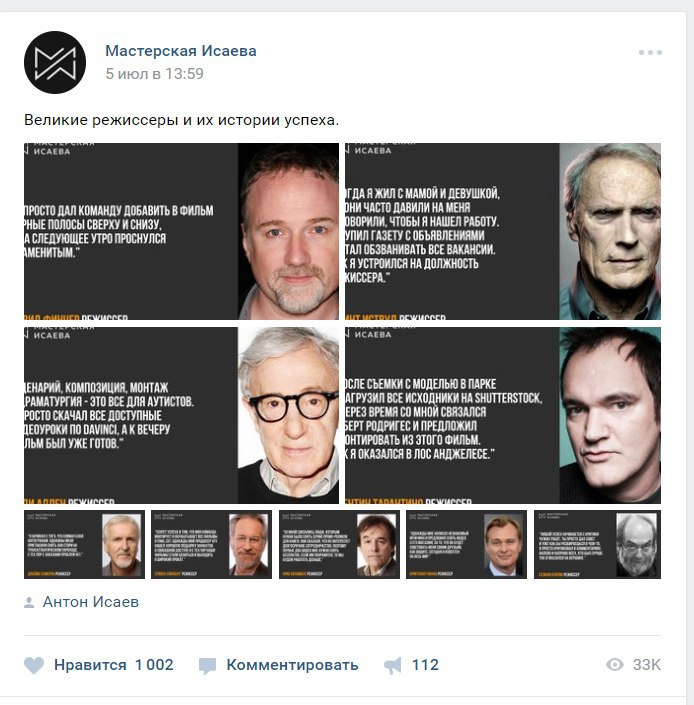Open the photo of man with black glasses

coord(181,415)
